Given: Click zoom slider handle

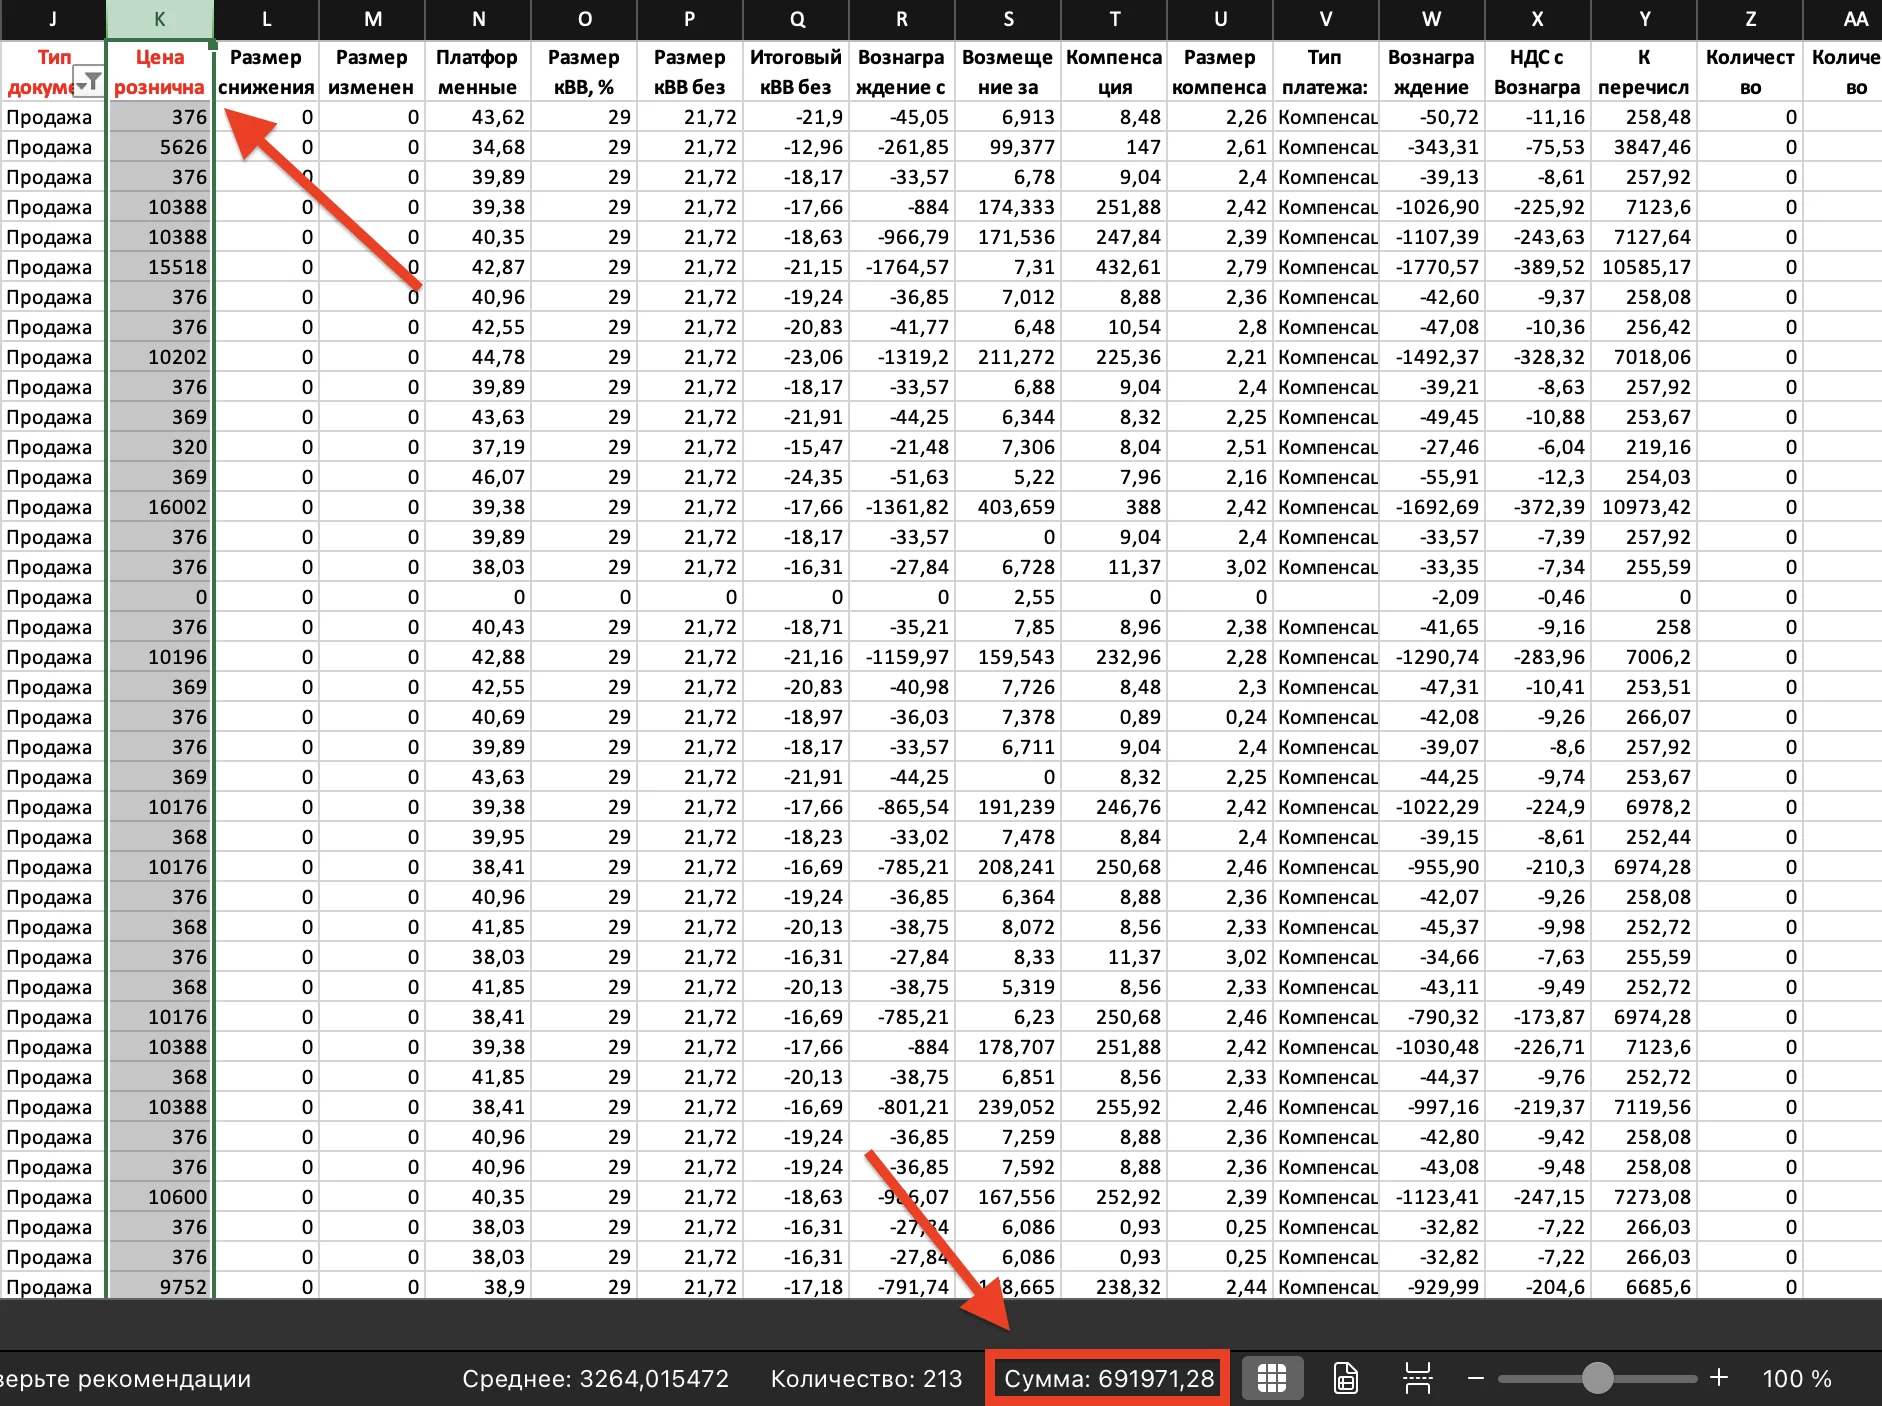Looking at the screenshot, I should pyautogui.click(x=1598, y=1378).
